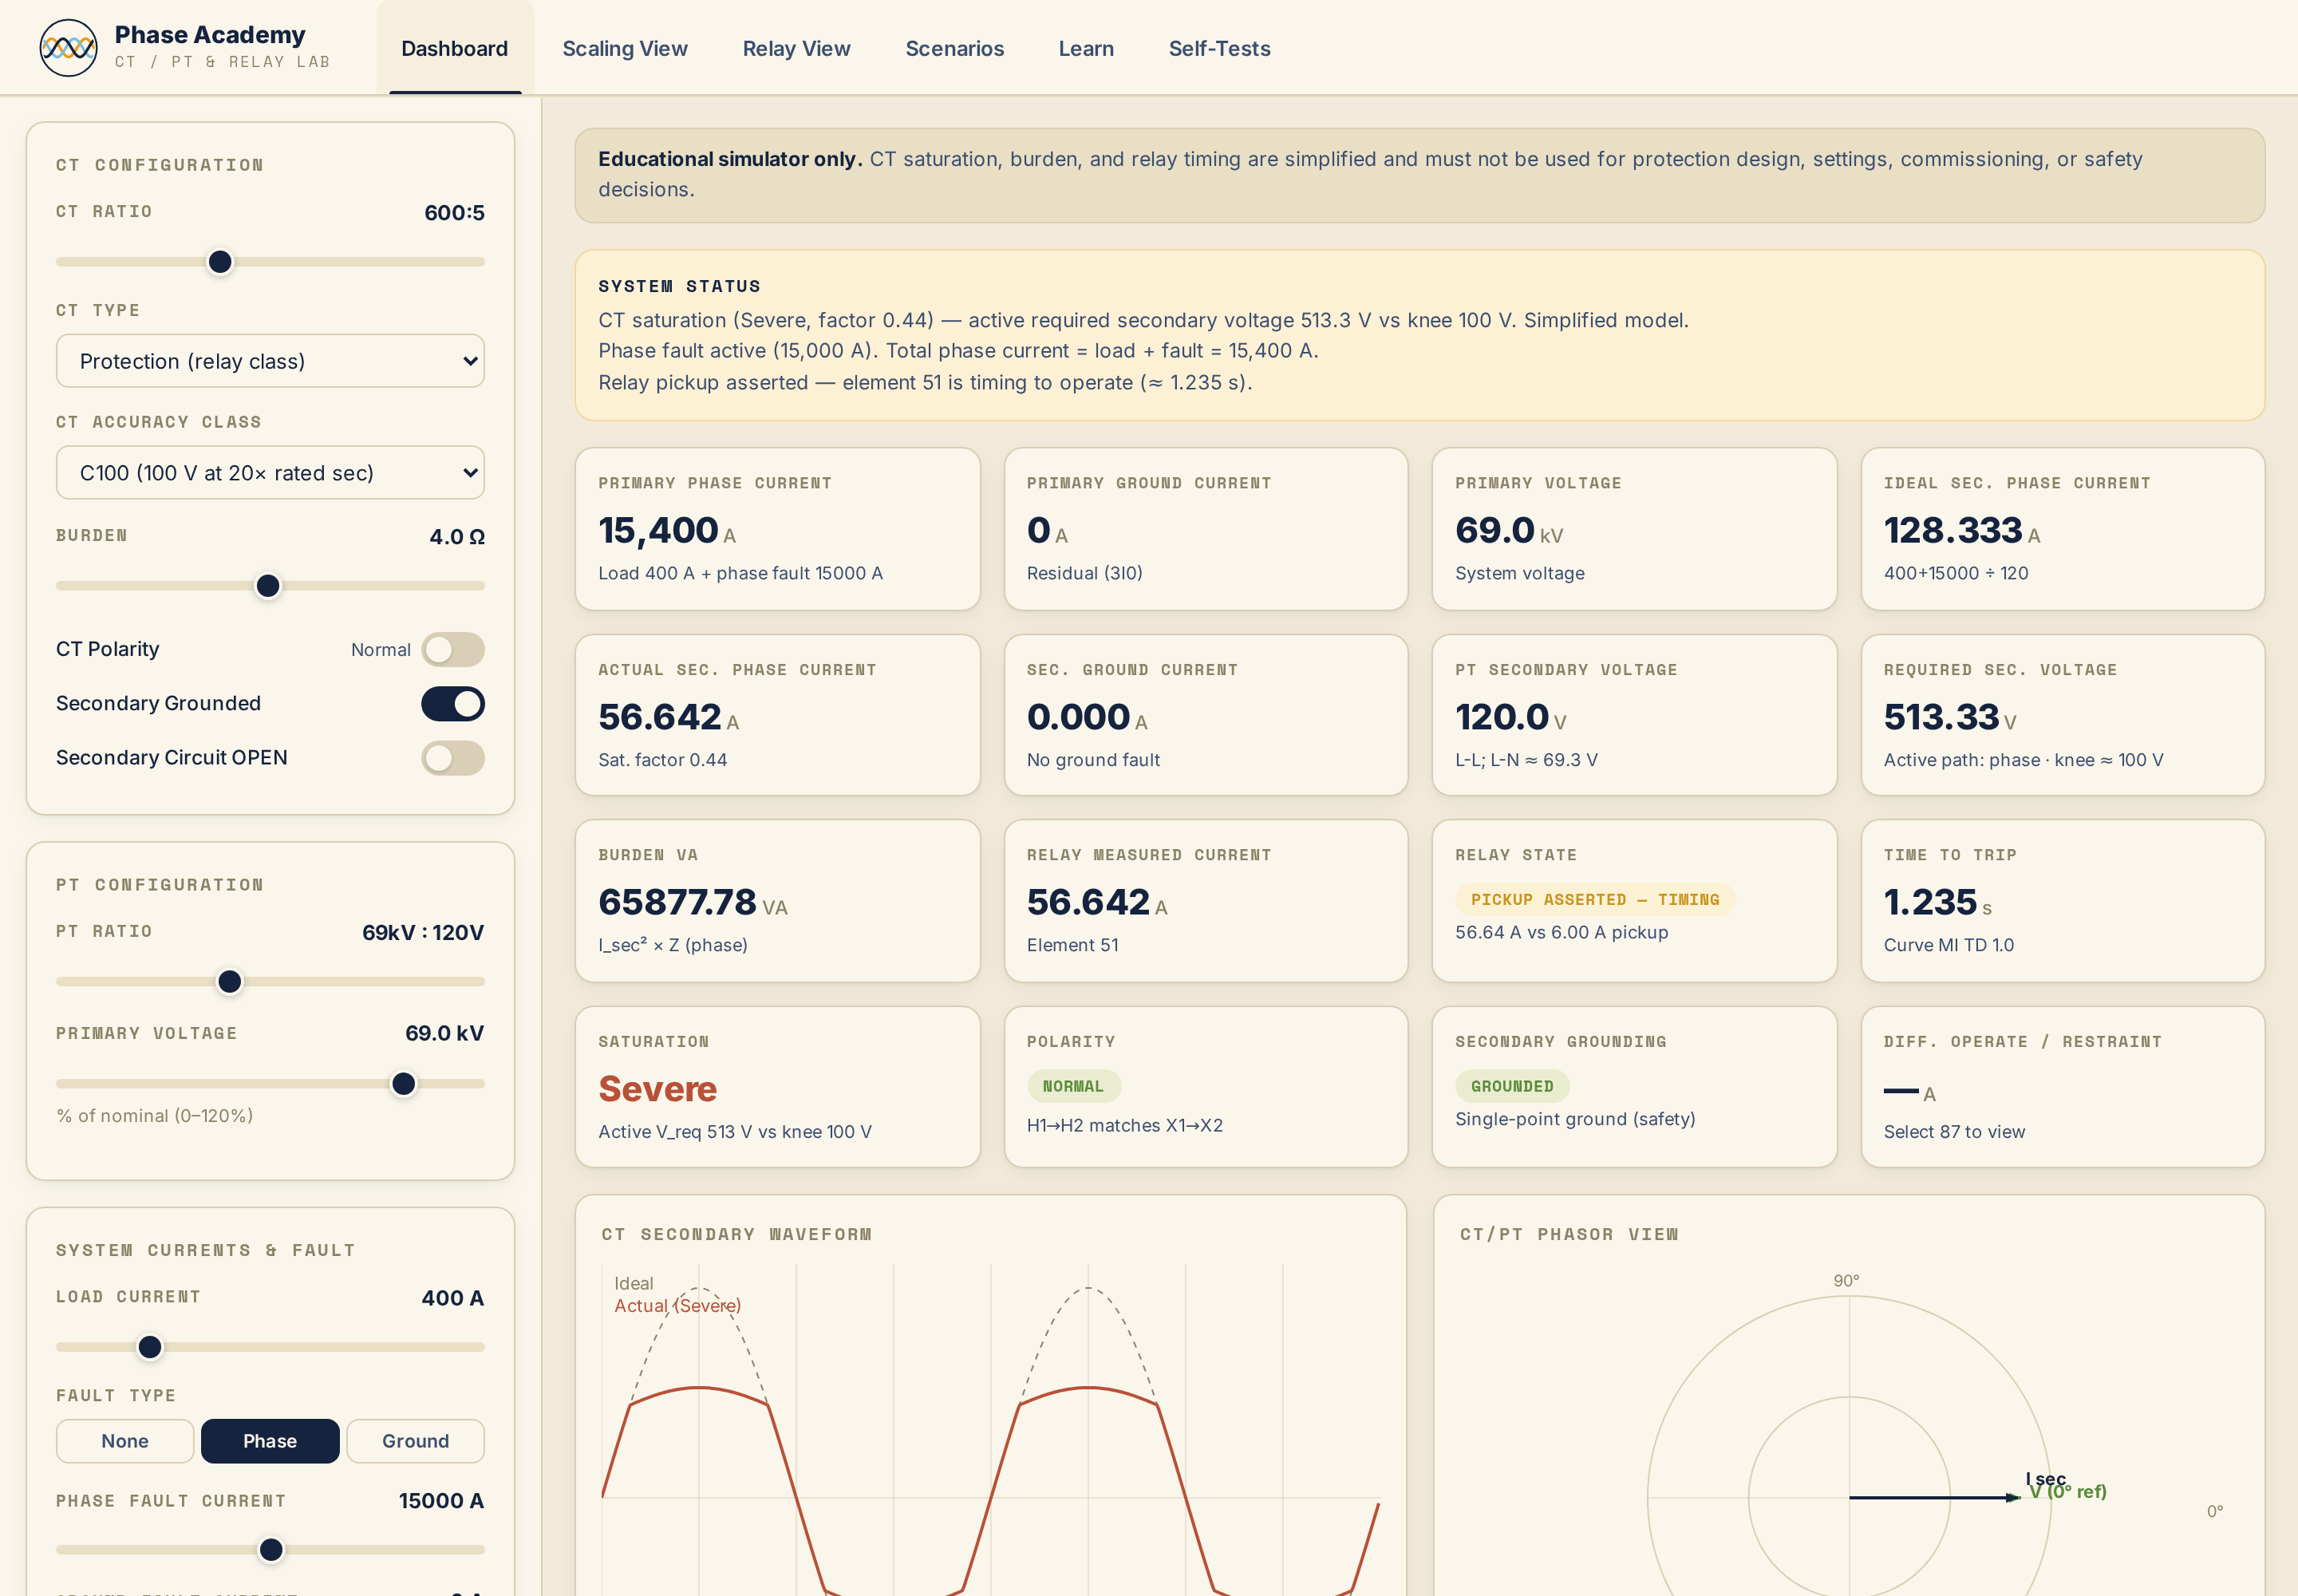The image size is (2298, 1596).
Task: Click the 'Select 87 to view' text
Action: pos(1954,1132)
